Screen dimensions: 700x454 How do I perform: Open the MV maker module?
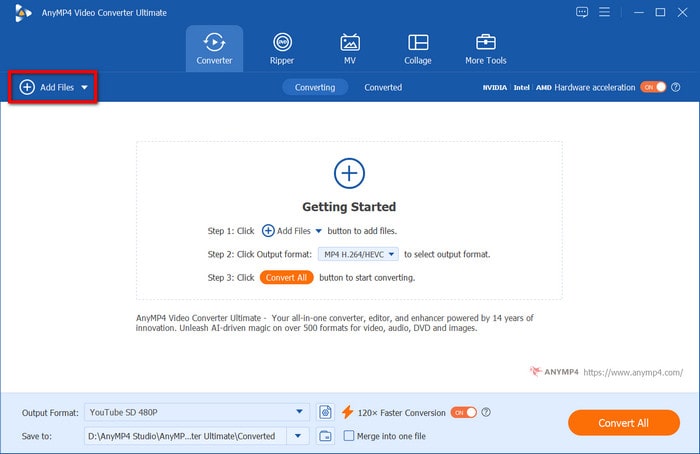350,48
